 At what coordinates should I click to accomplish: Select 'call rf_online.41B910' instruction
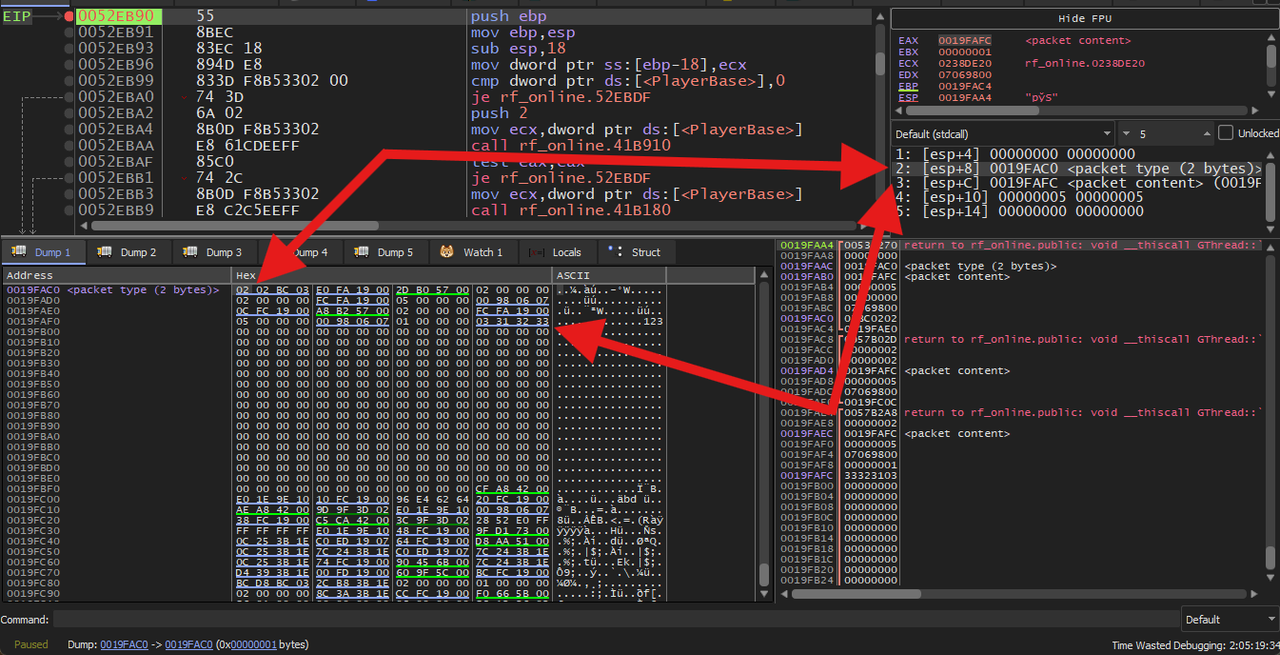570,145
